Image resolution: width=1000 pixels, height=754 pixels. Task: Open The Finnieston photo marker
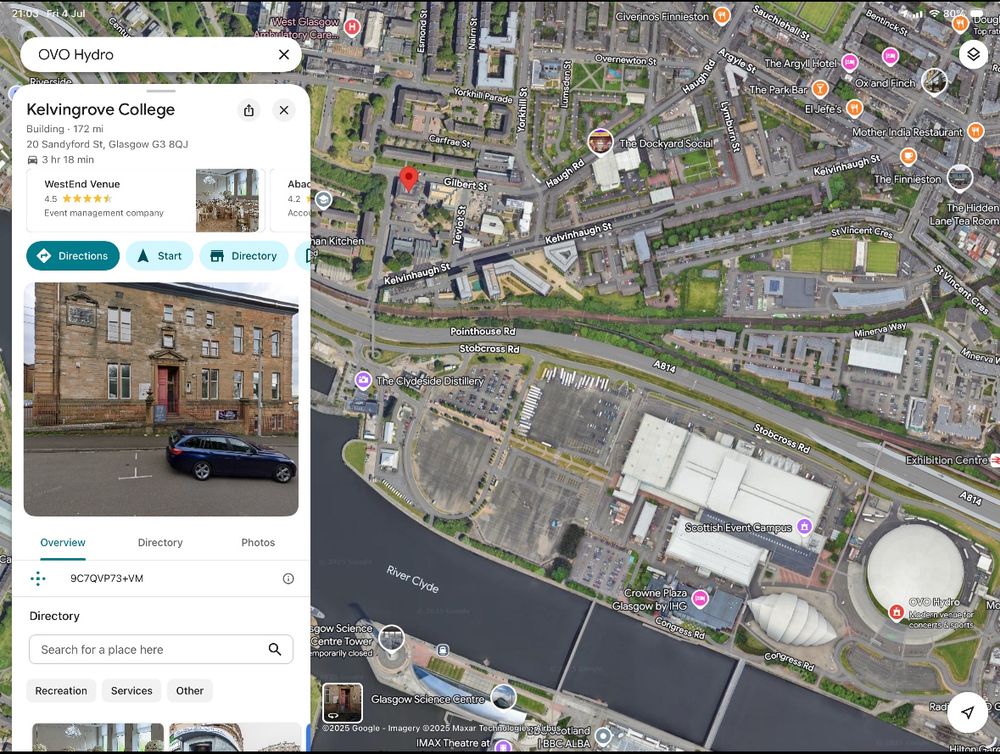pos(959,179)
